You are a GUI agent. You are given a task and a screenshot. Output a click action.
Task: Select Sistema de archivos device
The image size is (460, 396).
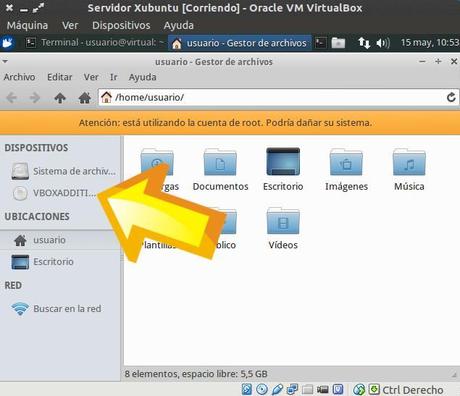63,171
